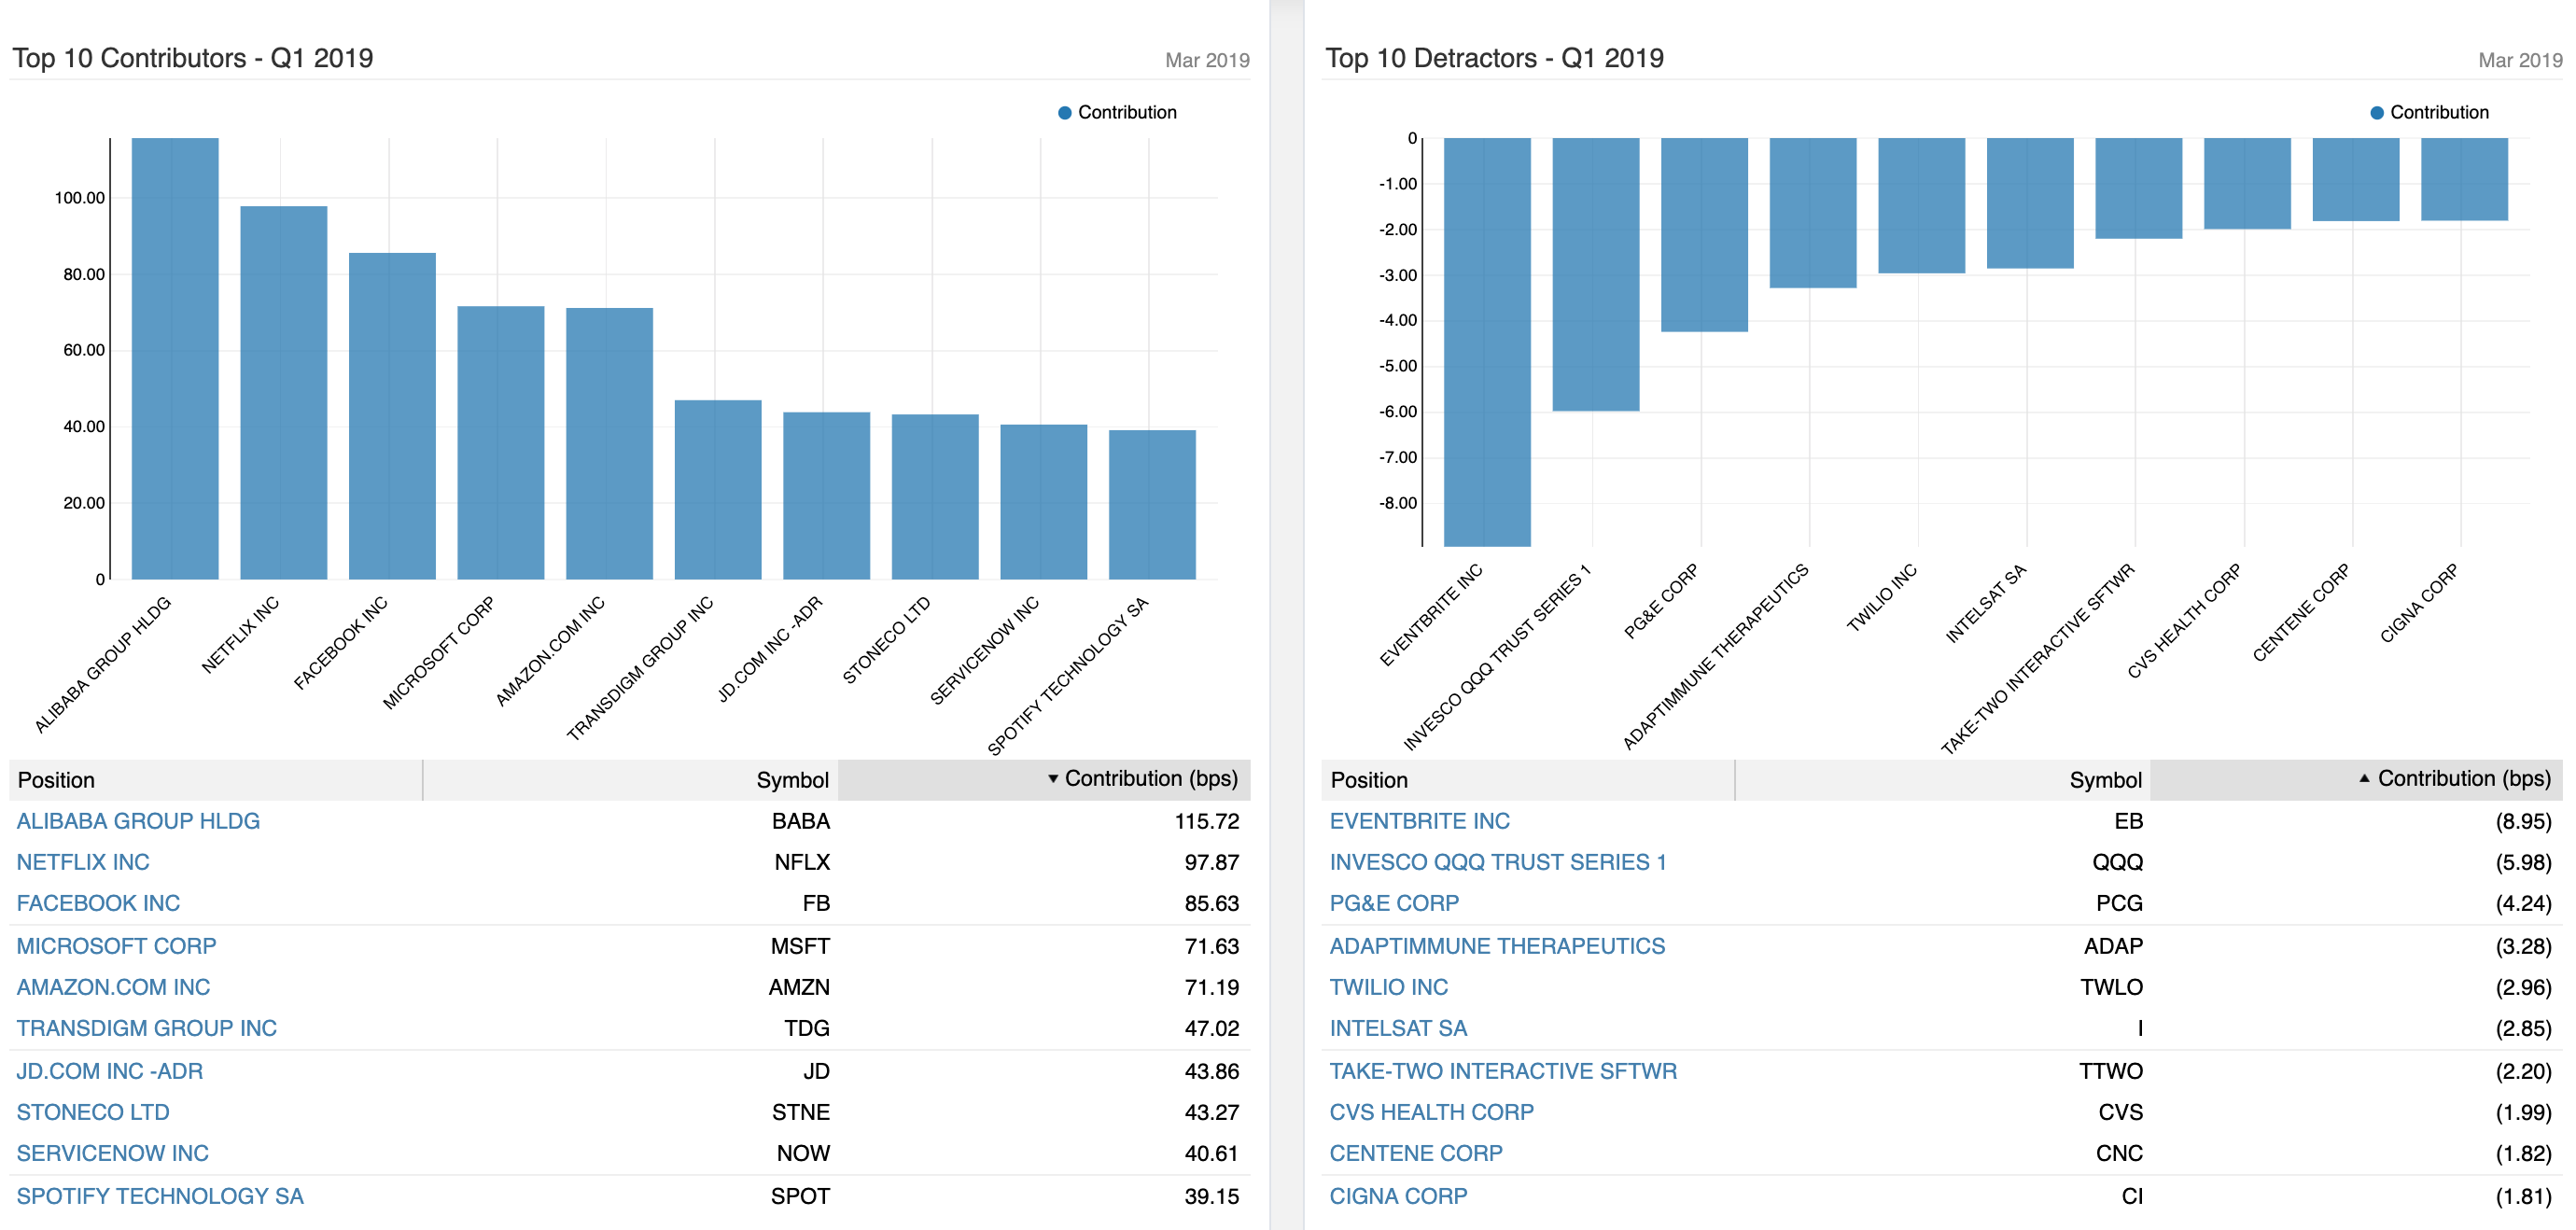Select the (8.95) contribution value

(2523, 821)
